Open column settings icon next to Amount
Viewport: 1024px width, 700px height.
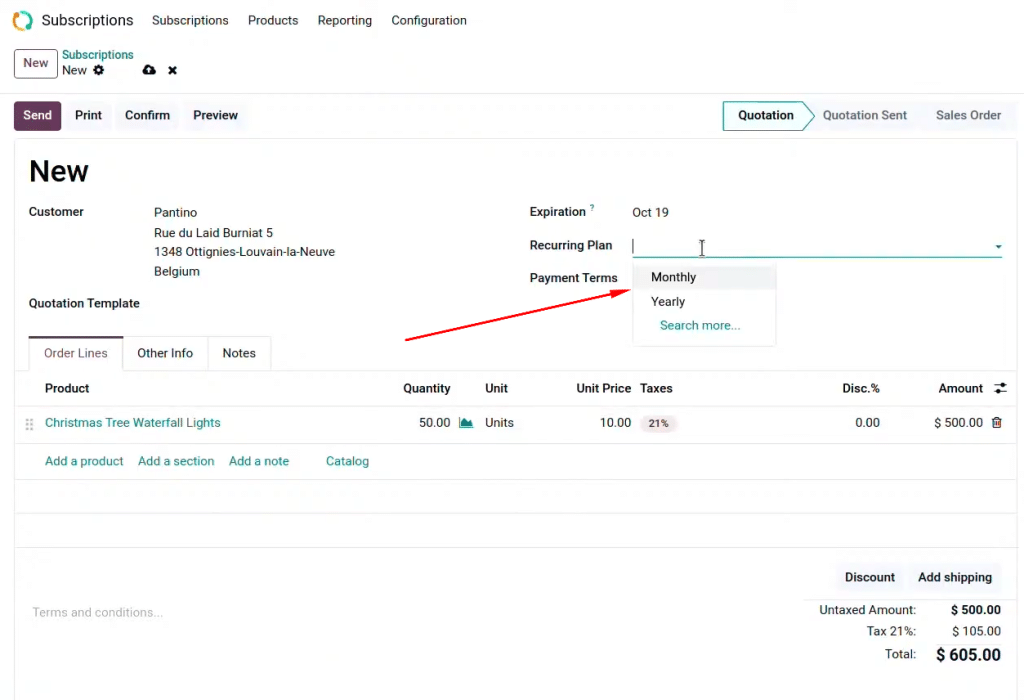click(x=1000, y=388)
